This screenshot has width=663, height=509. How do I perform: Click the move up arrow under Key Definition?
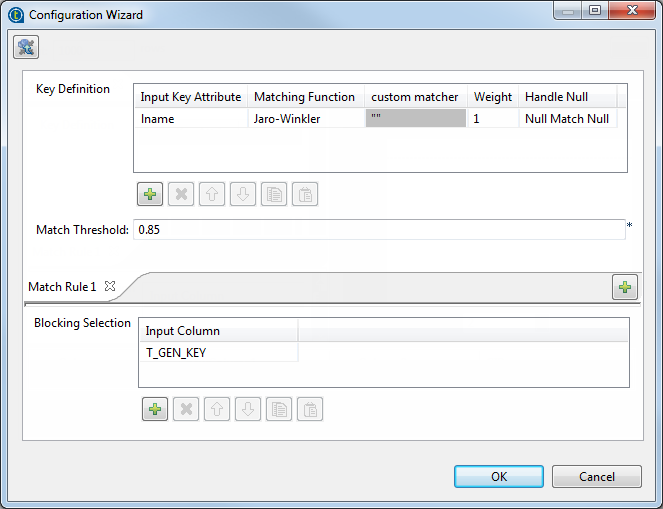pyautogui.click(x=212, y=194)
